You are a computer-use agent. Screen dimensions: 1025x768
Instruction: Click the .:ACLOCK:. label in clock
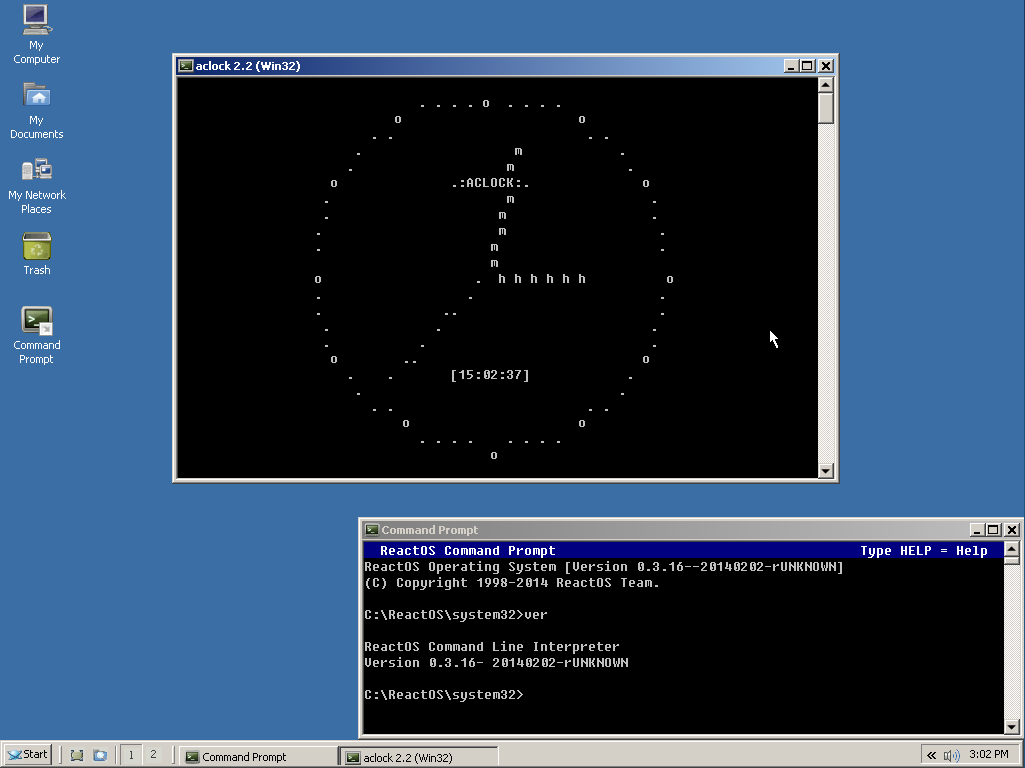point(490,183)
